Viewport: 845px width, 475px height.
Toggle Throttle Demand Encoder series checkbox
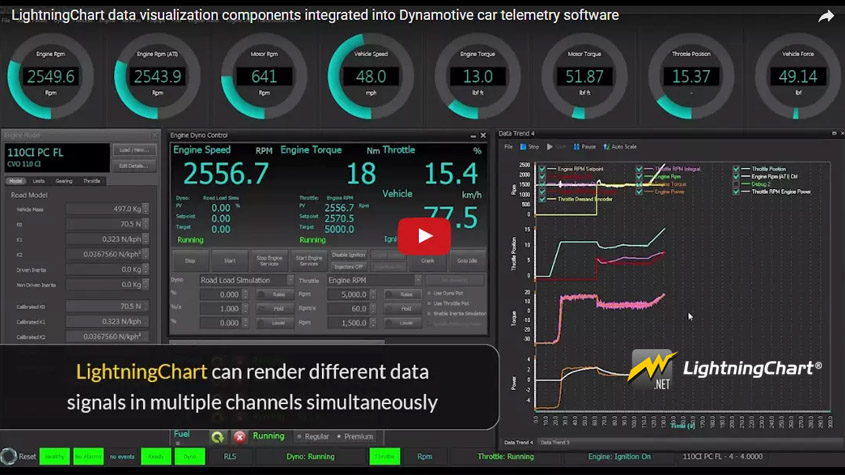pyautogui.click(x=542, y=199)
